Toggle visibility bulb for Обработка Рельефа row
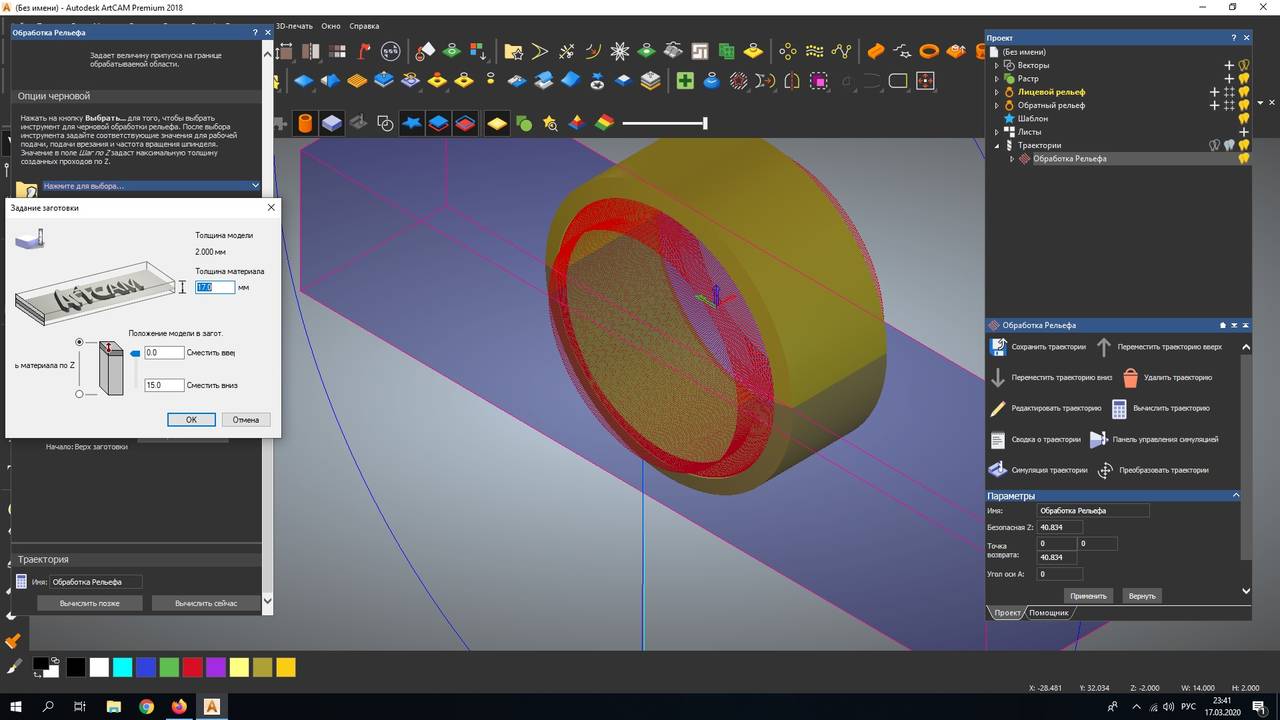This screenshot has width=1280, height=720. (x=1244, y=158)
